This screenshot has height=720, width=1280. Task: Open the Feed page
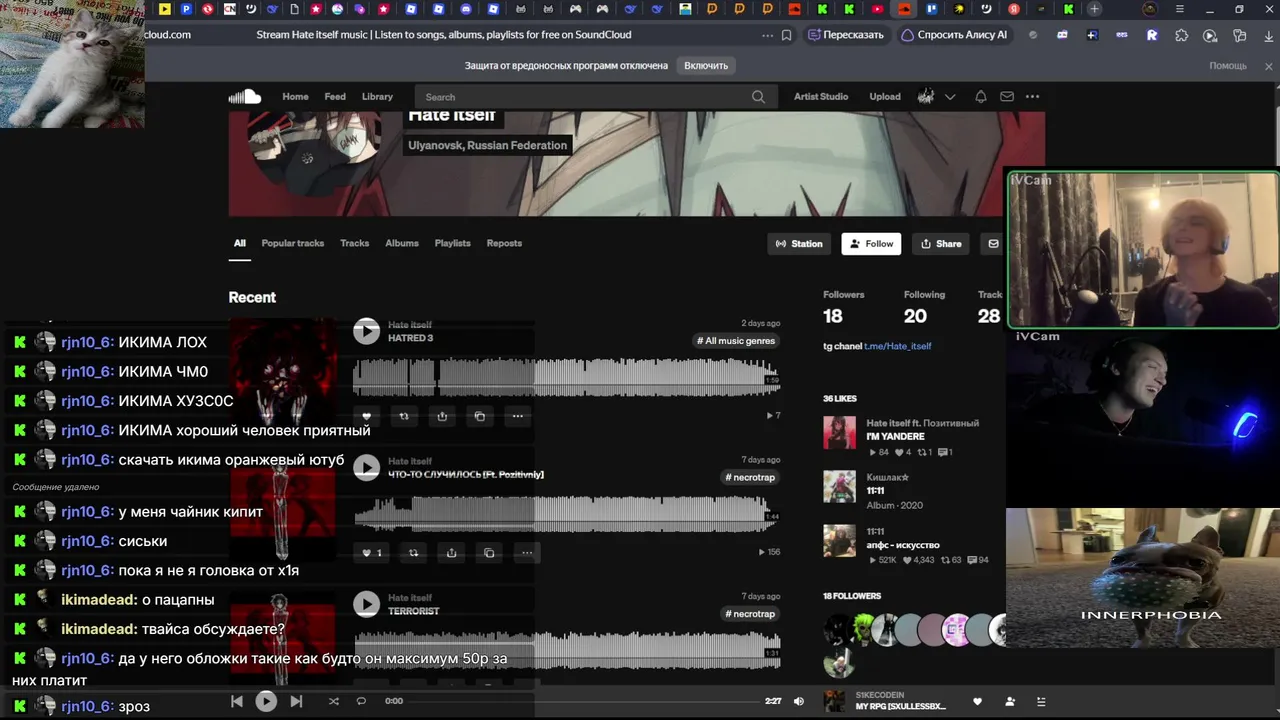[335, 97]
